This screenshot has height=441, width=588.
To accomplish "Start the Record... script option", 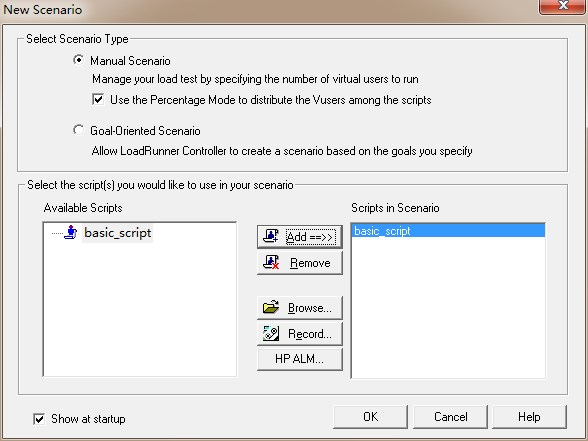I will coord(300,334).
